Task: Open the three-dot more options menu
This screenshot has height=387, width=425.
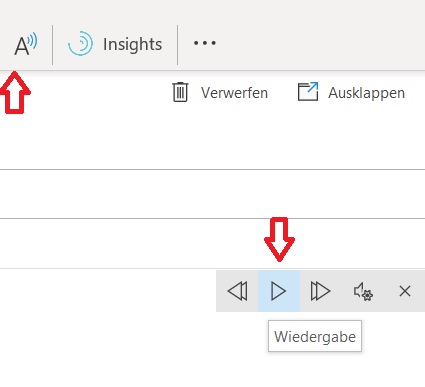Action: (x=205, y=43)
